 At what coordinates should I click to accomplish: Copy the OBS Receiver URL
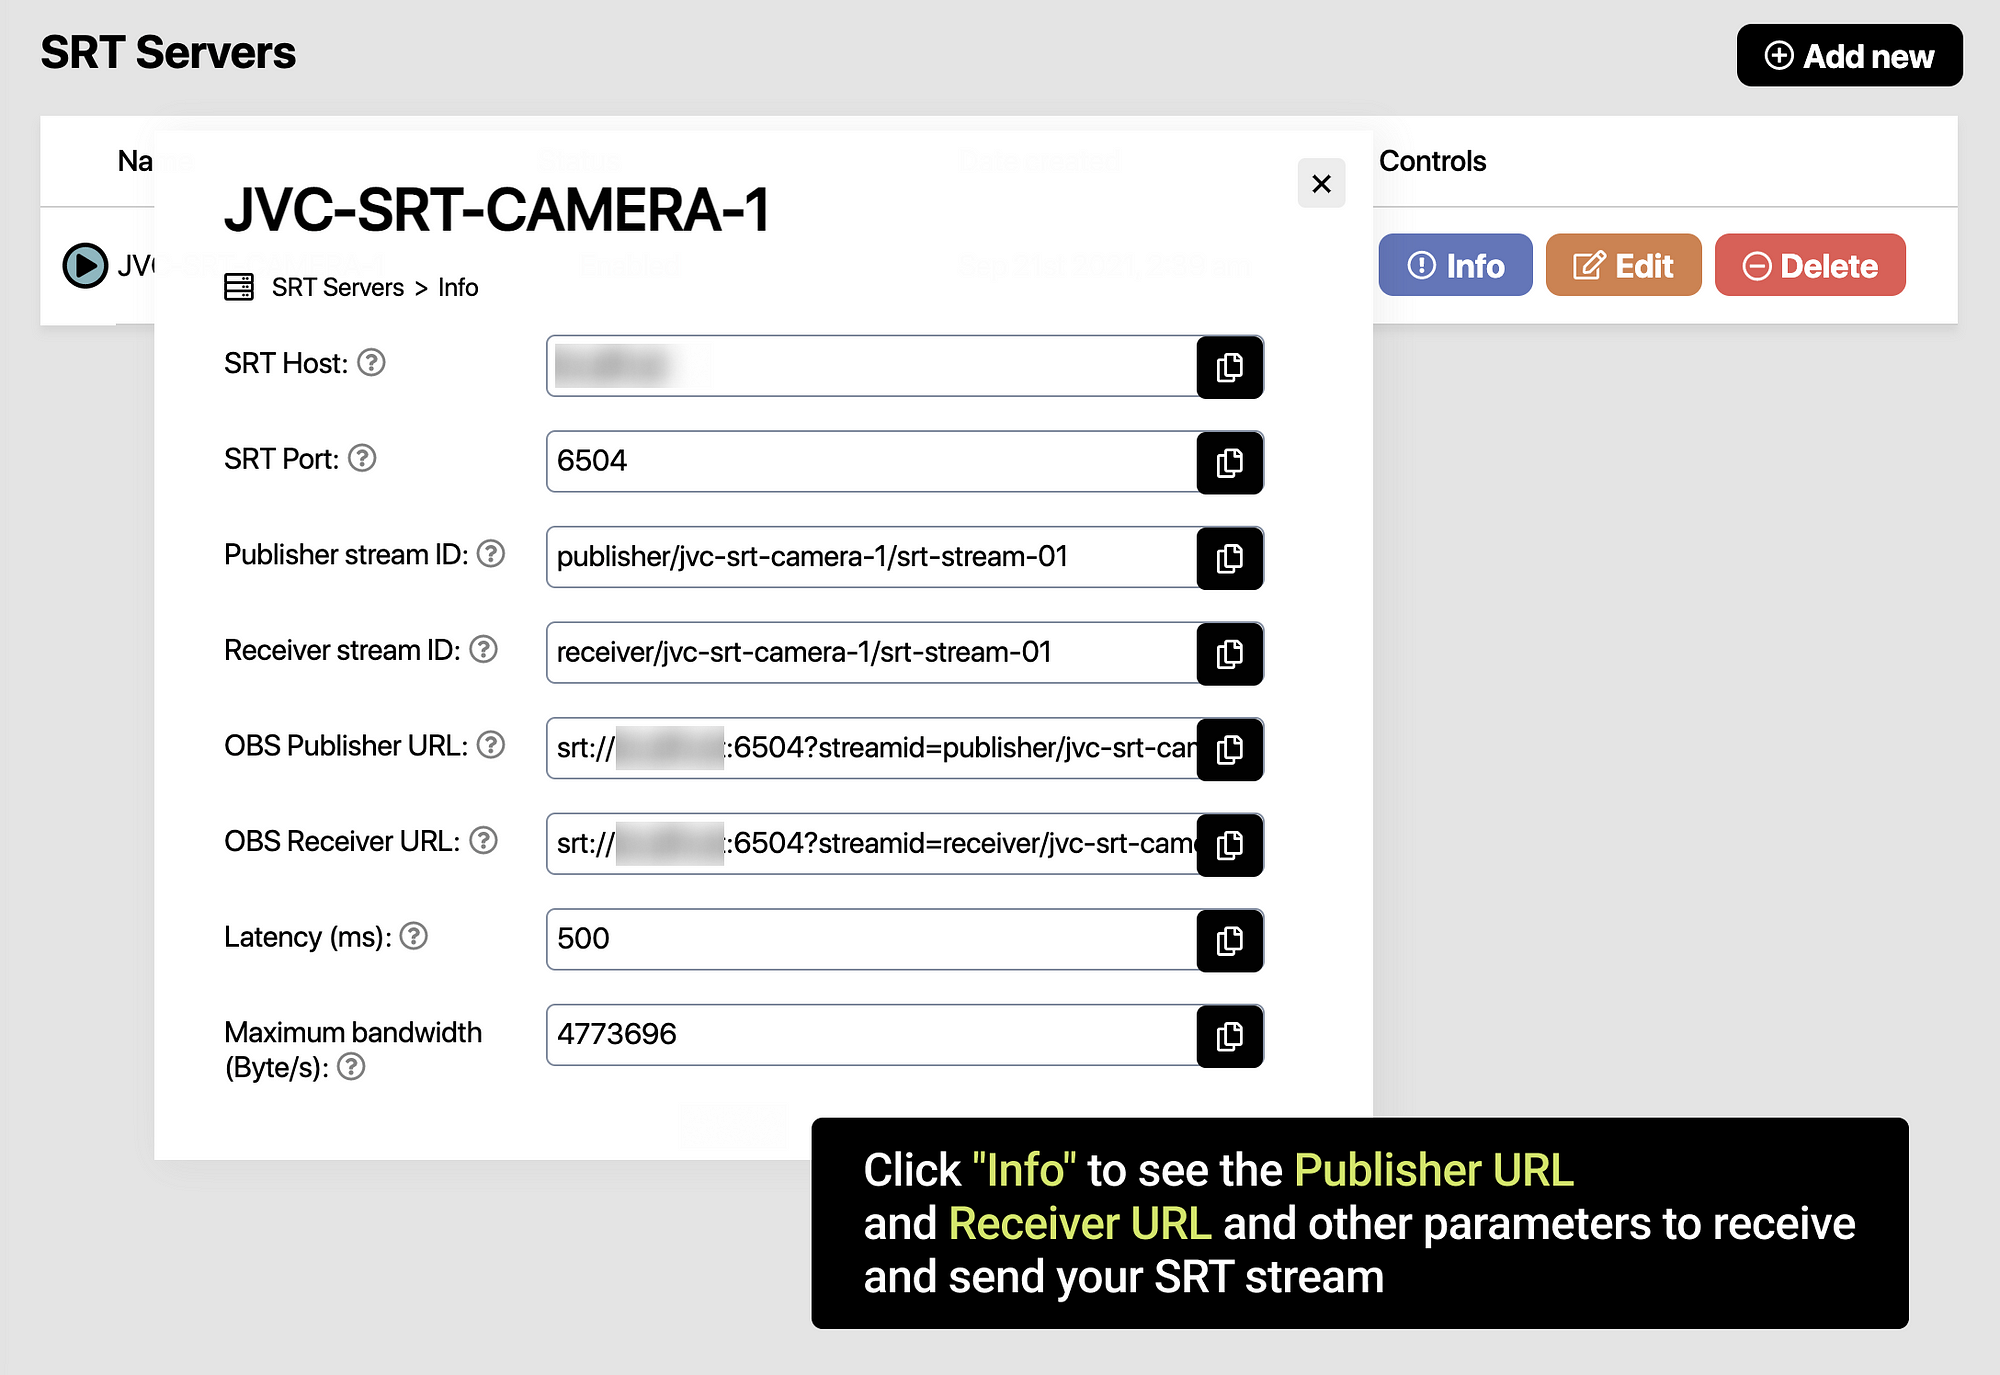point(1229,845)
